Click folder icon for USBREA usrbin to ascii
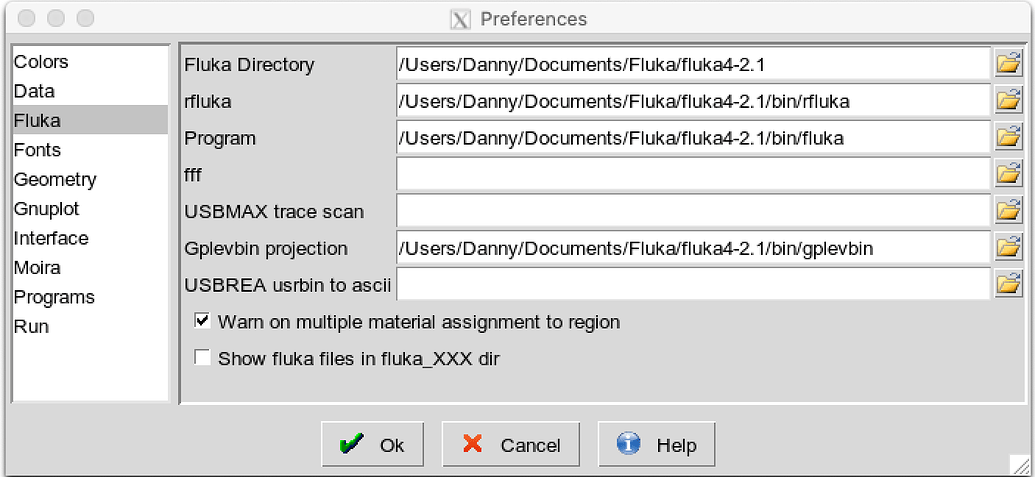Image resolution: width=1035 pixels, height=477 pixels. [x=1007, y=284]
